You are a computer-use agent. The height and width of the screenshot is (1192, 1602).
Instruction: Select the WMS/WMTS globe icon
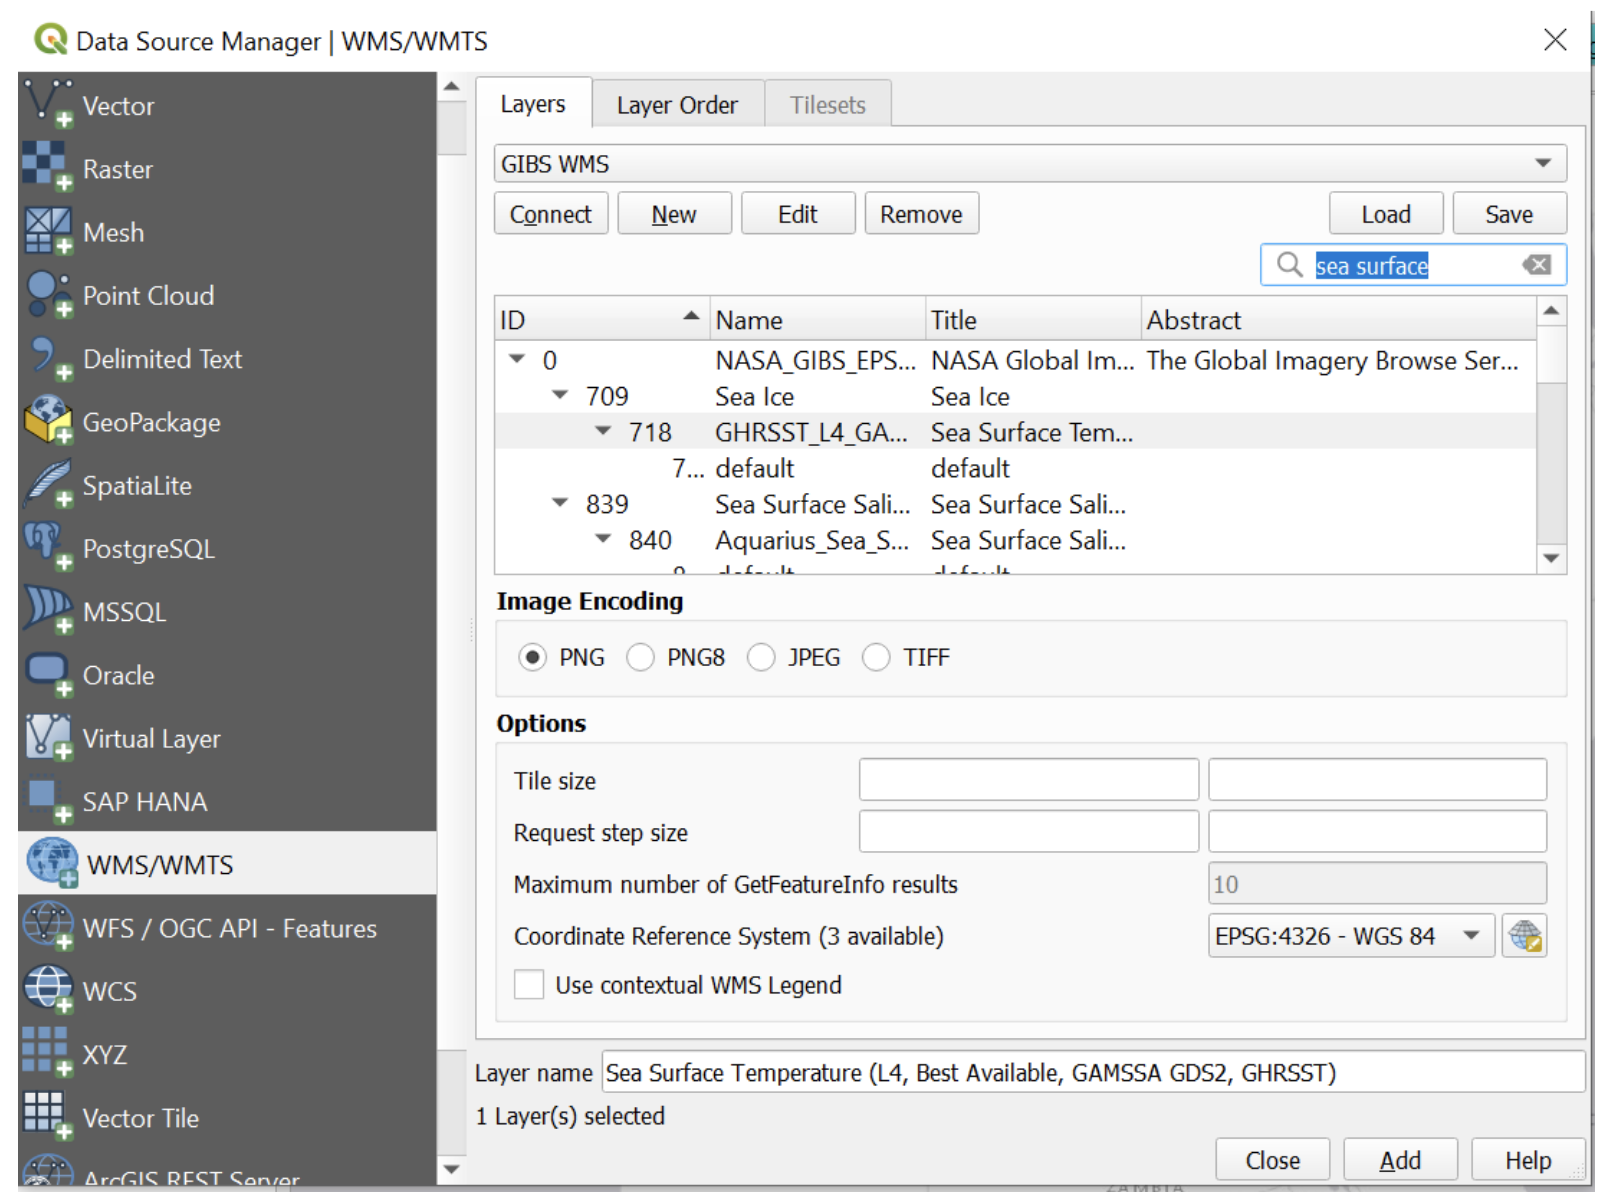pos(52,863)
